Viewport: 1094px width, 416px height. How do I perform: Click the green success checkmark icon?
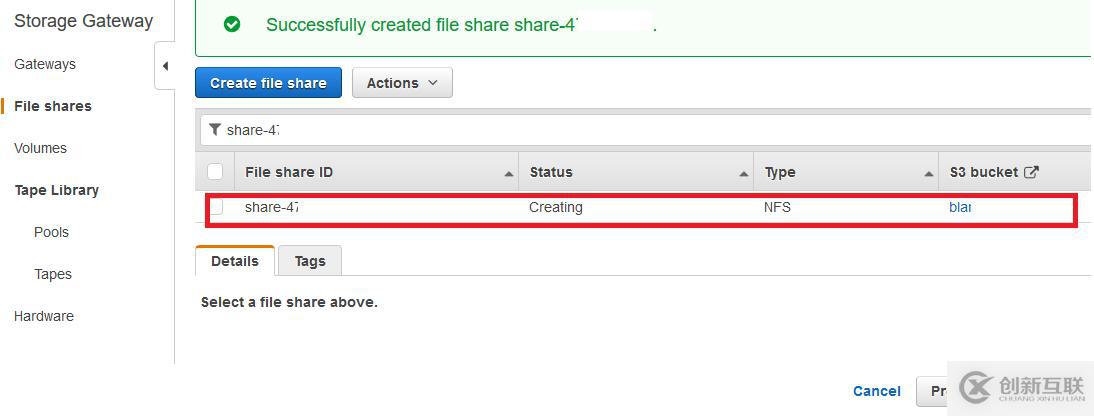pos(232,24)
